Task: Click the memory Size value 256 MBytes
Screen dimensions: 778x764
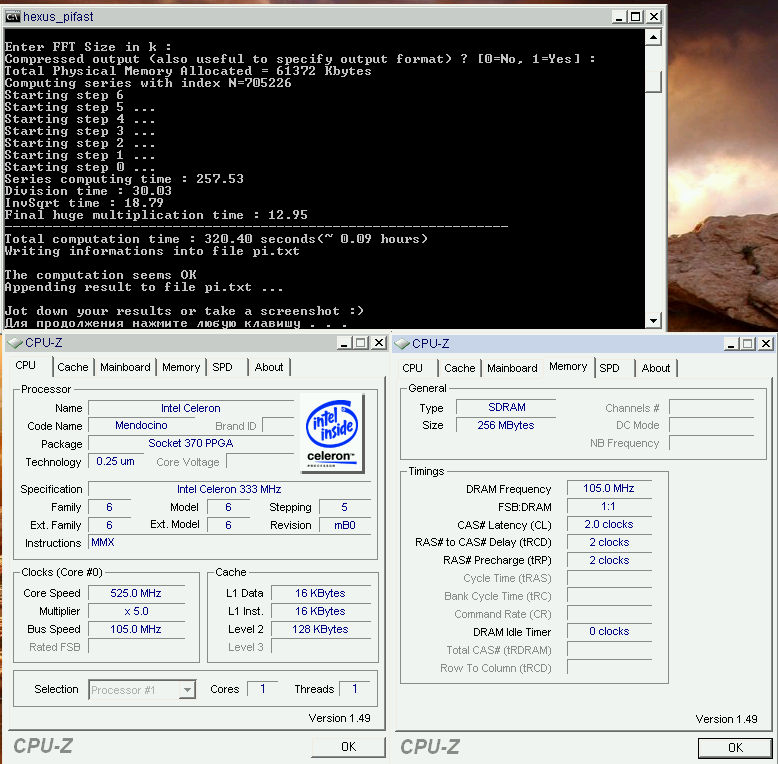Action: pos(506,425)
